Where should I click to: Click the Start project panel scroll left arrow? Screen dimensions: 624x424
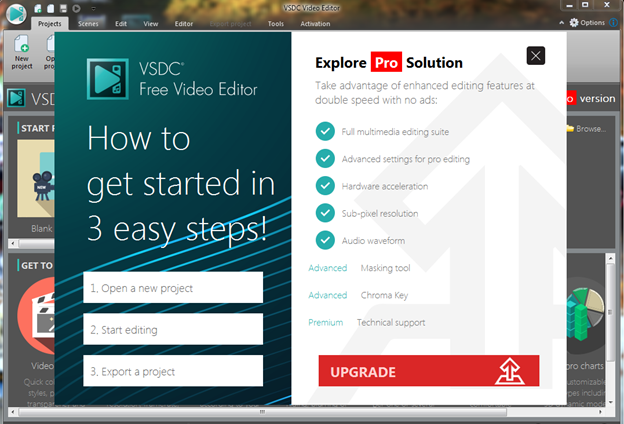(x=13, y=242)
